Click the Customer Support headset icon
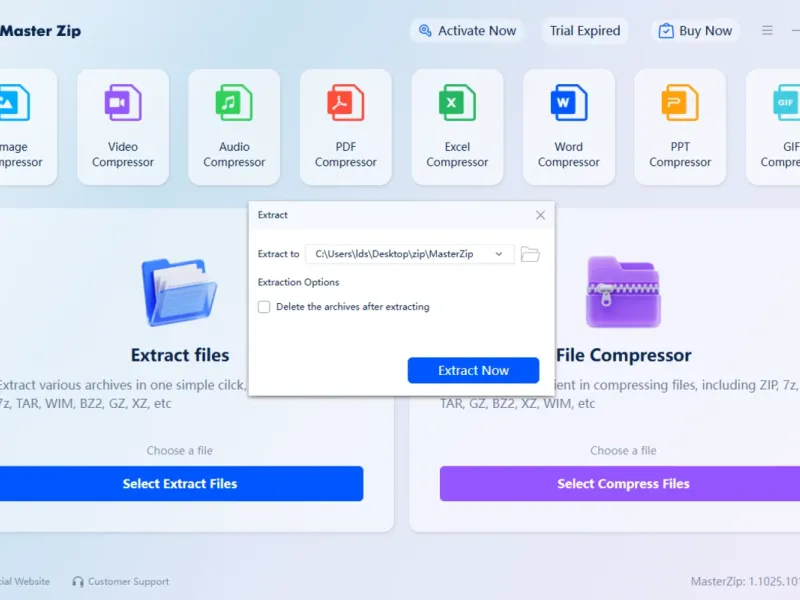The width and height of the screenshot is (800, 600). pyautogui.click(x=78, y=582)
